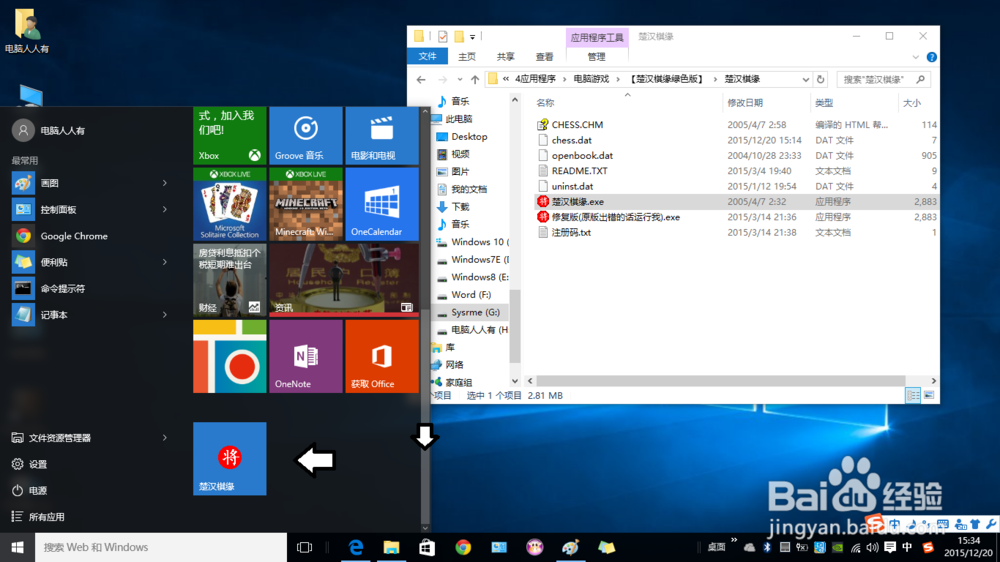Click 电脑人人有 user account in Start menu
The height and width of the screenshot is (562, 1000).
click(x=49, y=130)
